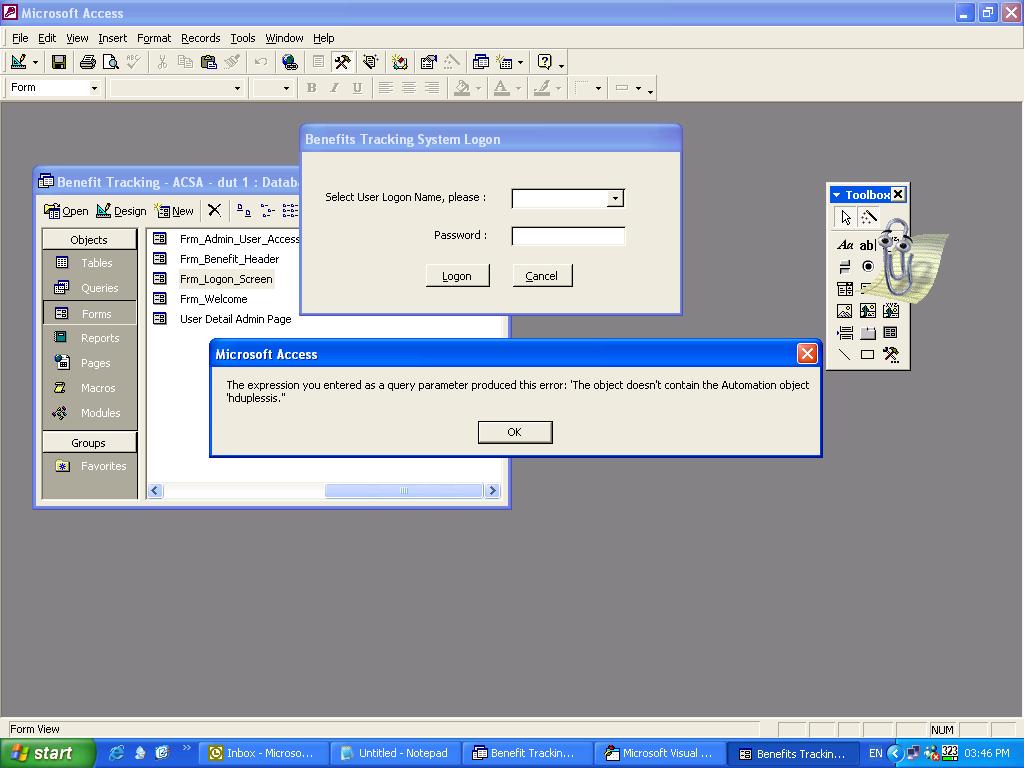Expand the Special Effect dropdown arrow
The height and width of the screenshot is (768, 1024).
coord(638,88)
